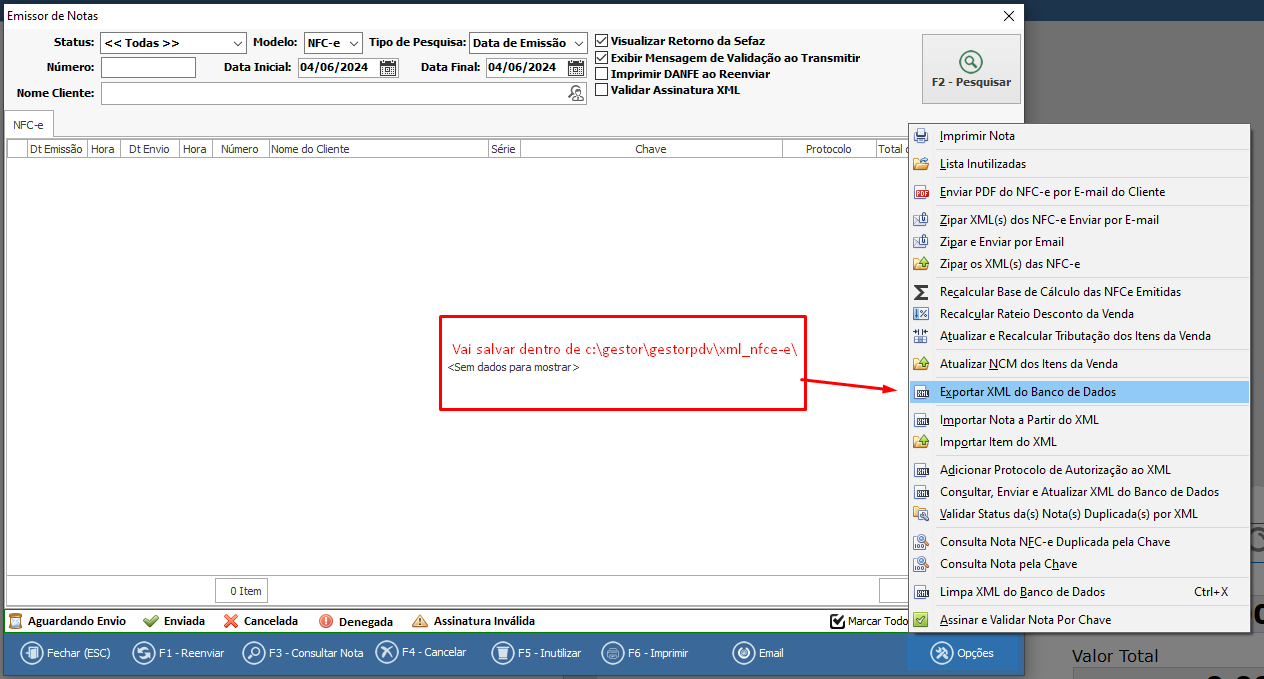
Task: Click the Fechar (ESC) button
Action: pyautogui.click(x=66, y=653)
